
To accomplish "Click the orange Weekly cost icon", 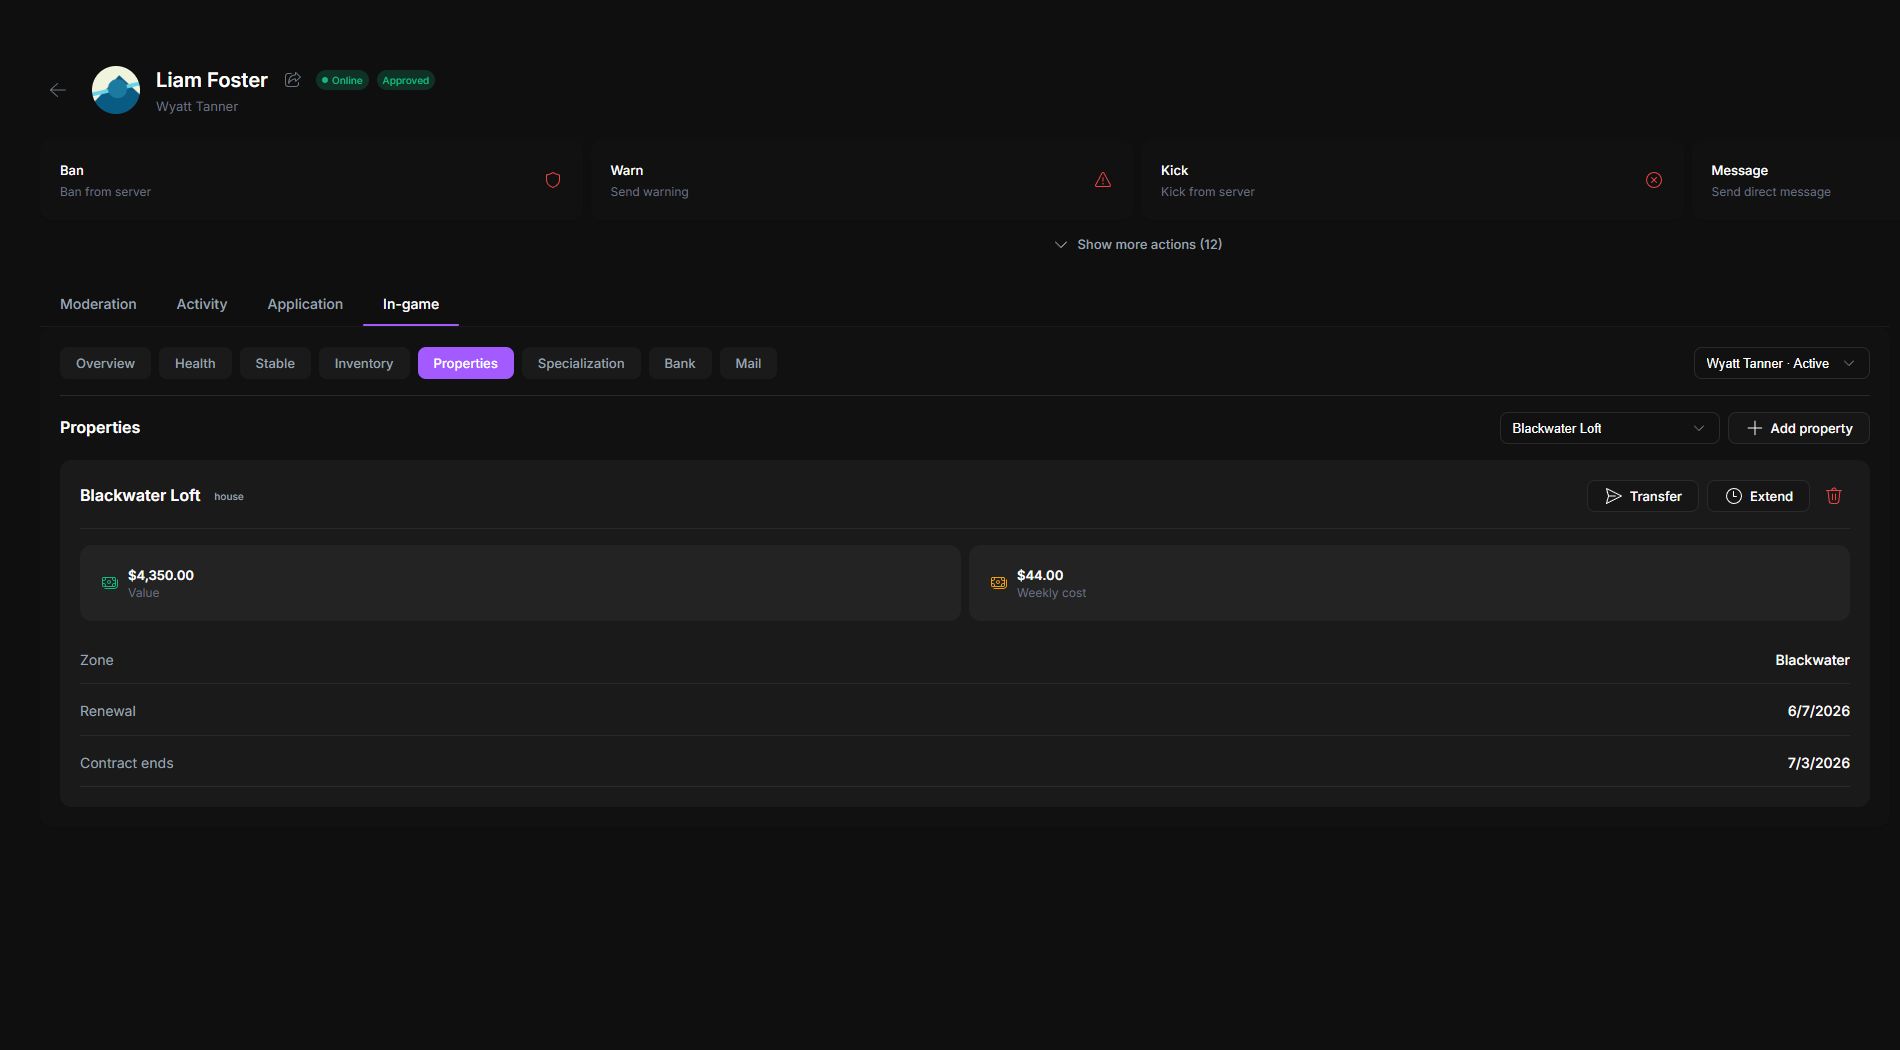I will coord(999,583).
